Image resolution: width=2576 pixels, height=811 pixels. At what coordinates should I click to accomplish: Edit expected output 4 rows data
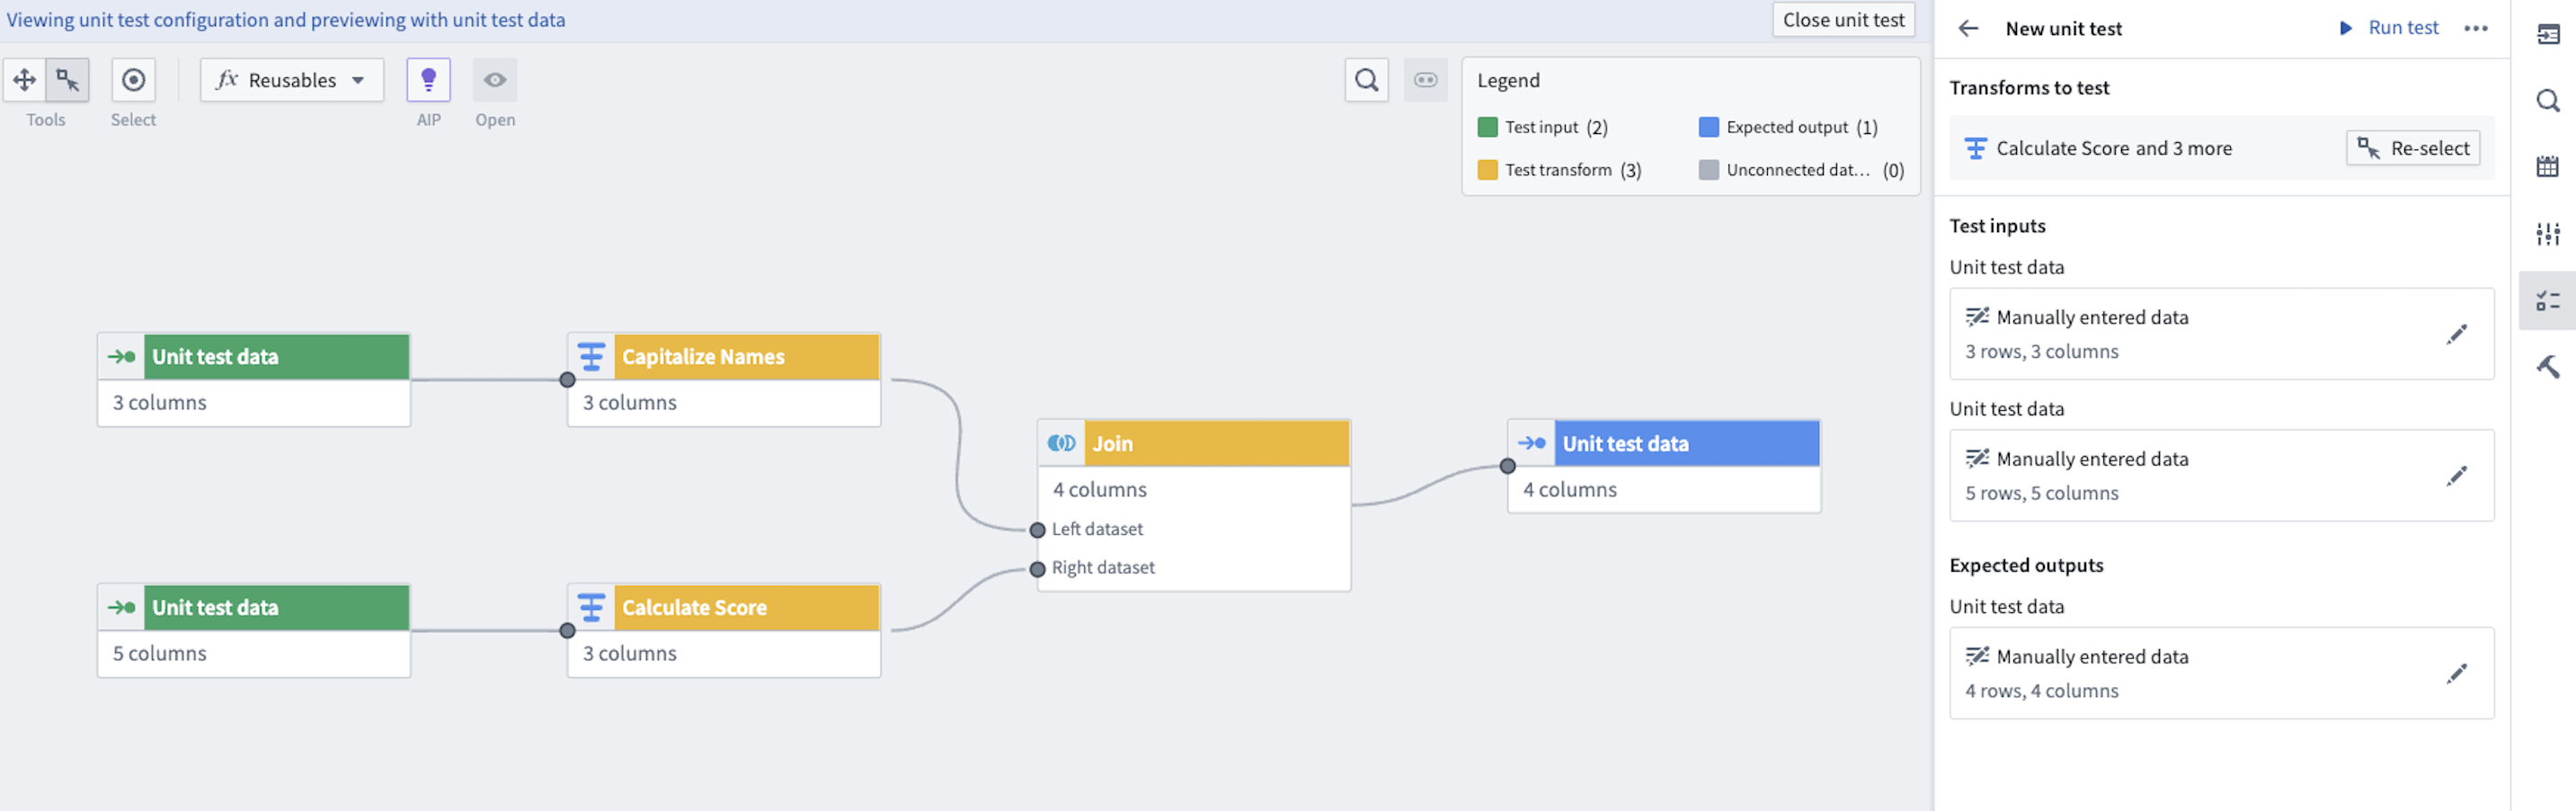(2456, 673)
